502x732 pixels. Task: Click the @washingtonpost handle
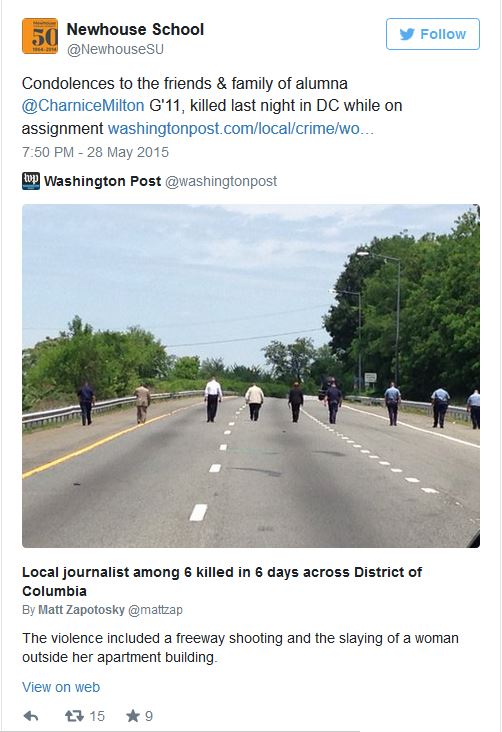coord(221,181)
